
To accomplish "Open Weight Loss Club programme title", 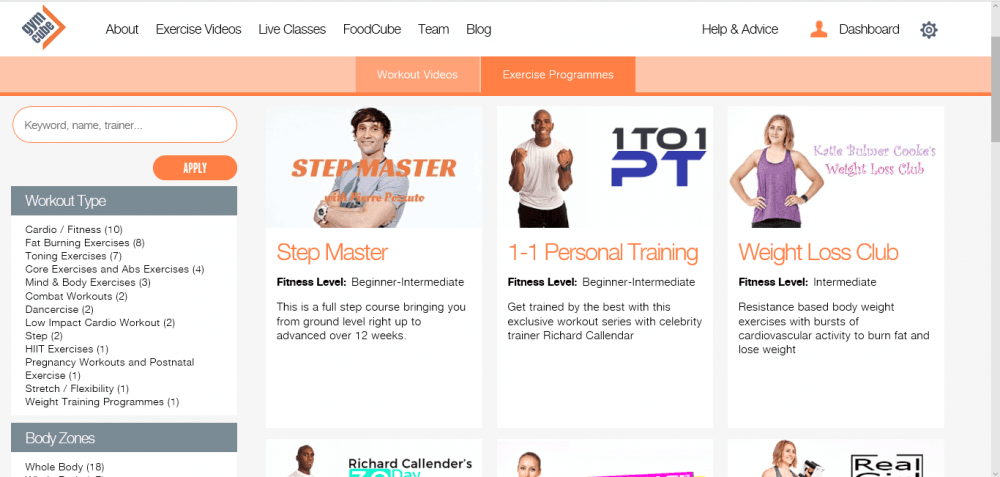I will tap(818, 253).
